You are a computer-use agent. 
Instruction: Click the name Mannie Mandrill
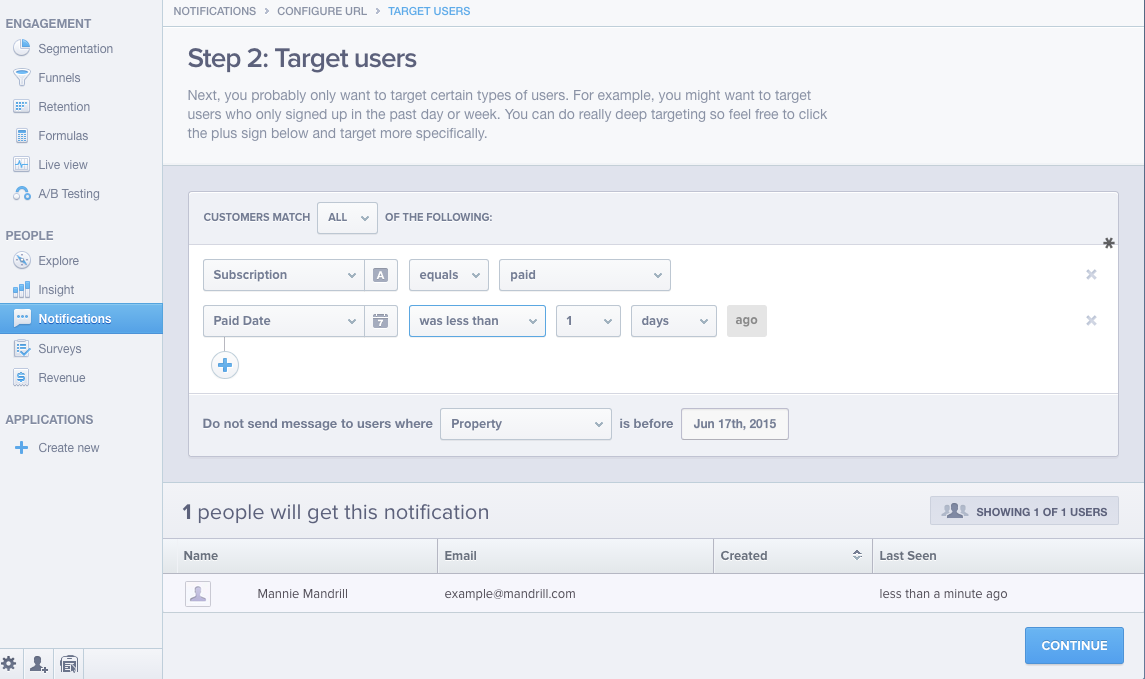pyautogui.click(x=302, y=594)
